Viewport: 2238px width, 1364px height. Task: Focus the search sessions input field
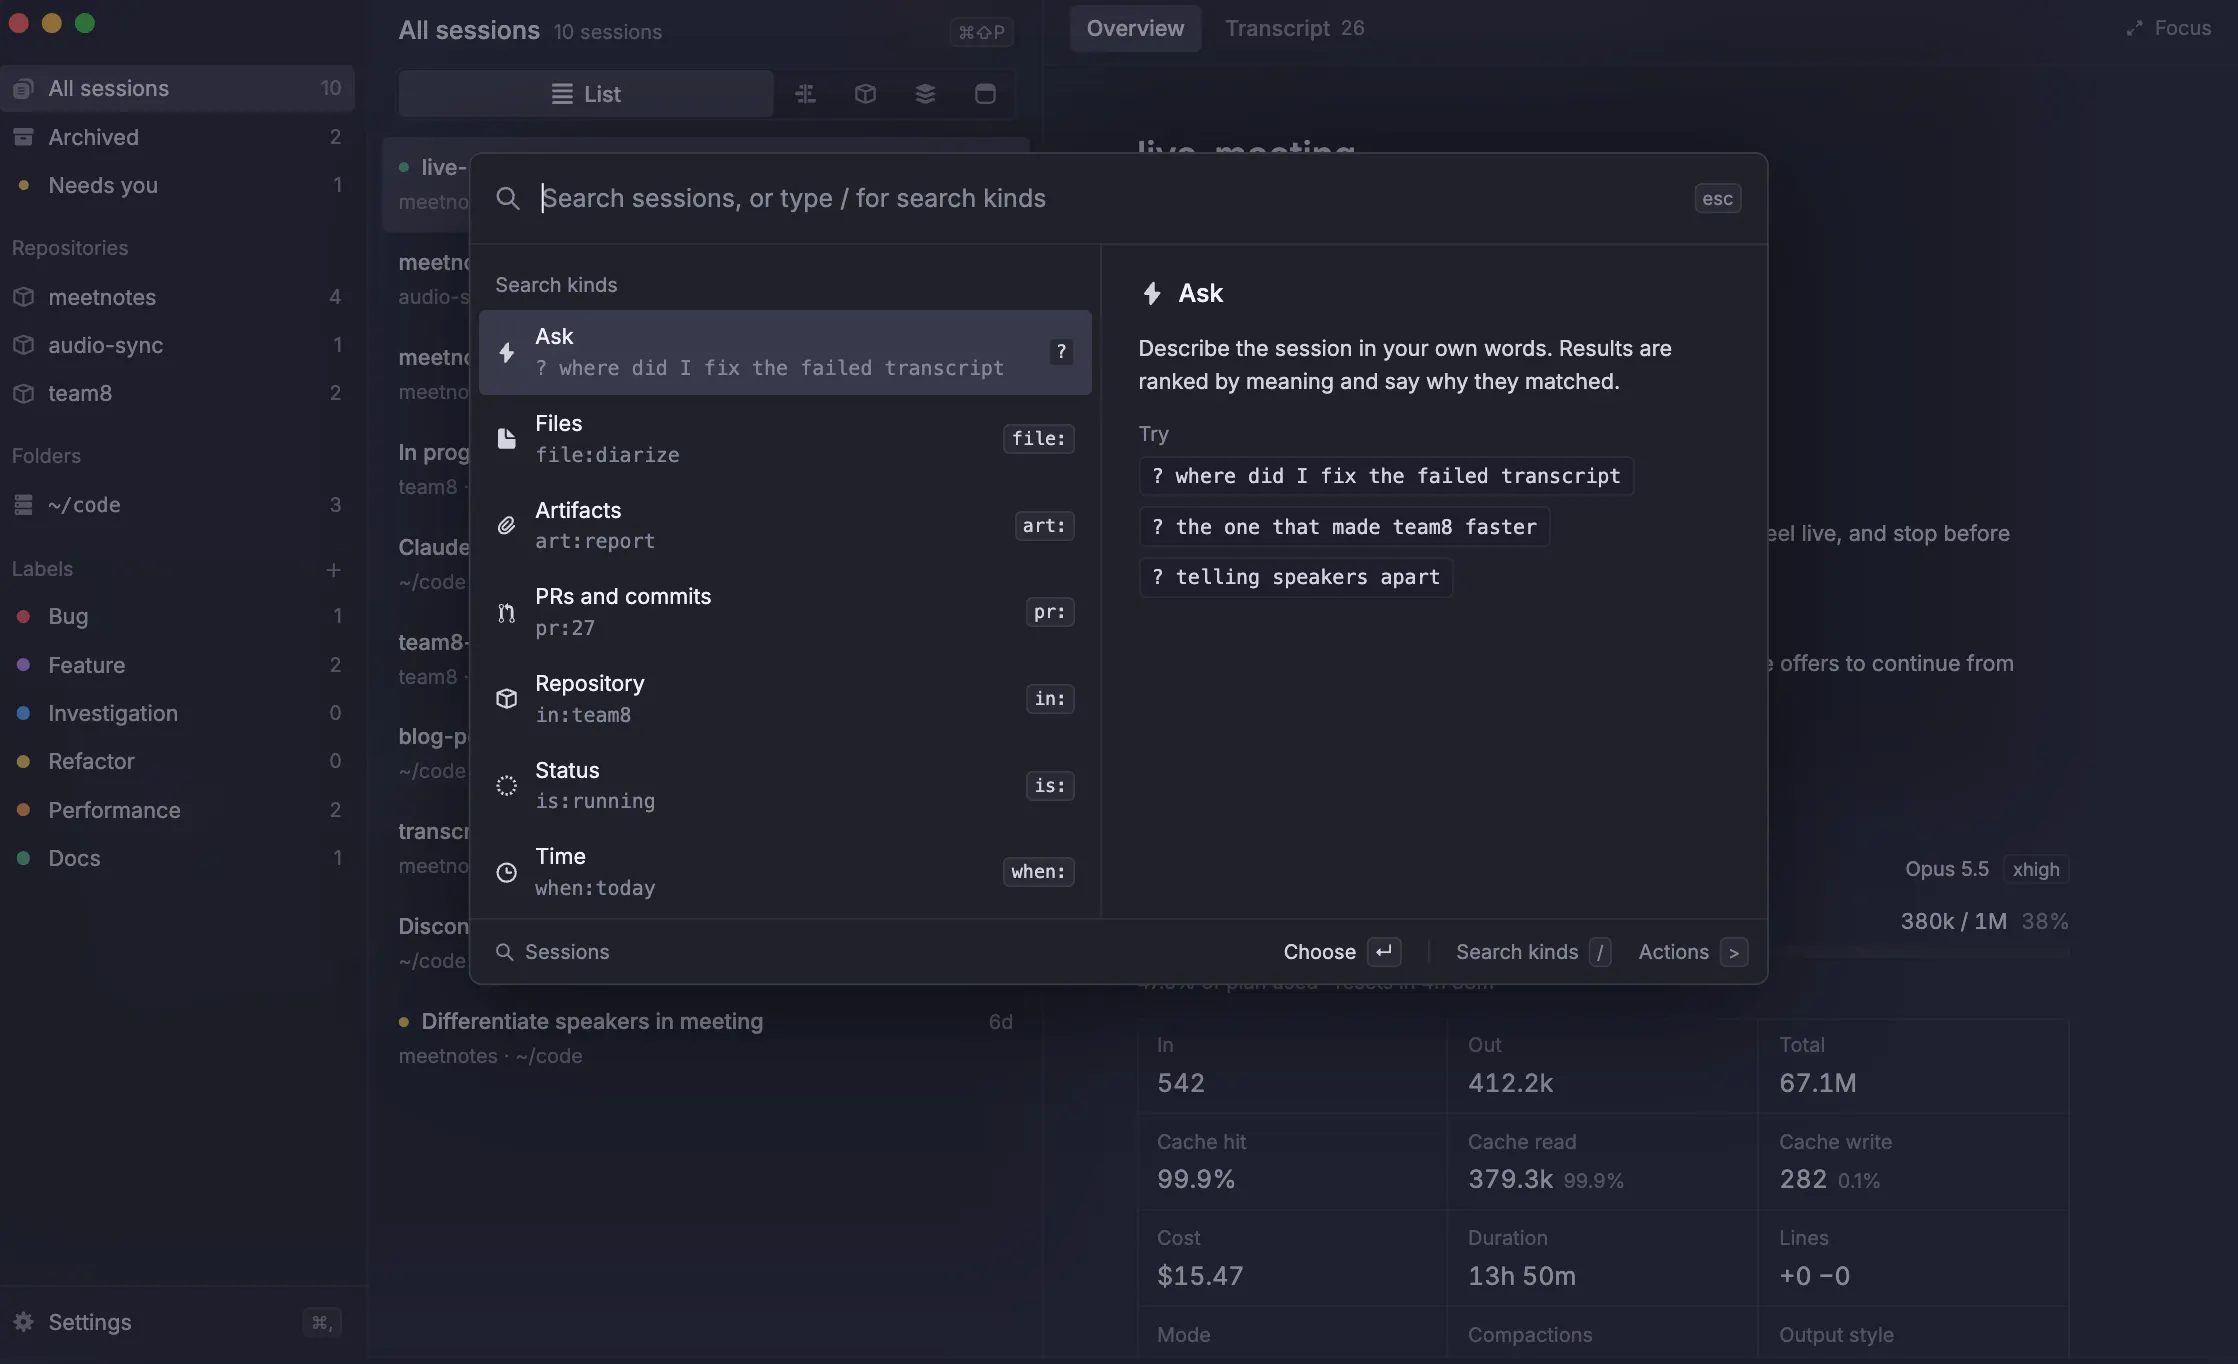click(1110, 198)
